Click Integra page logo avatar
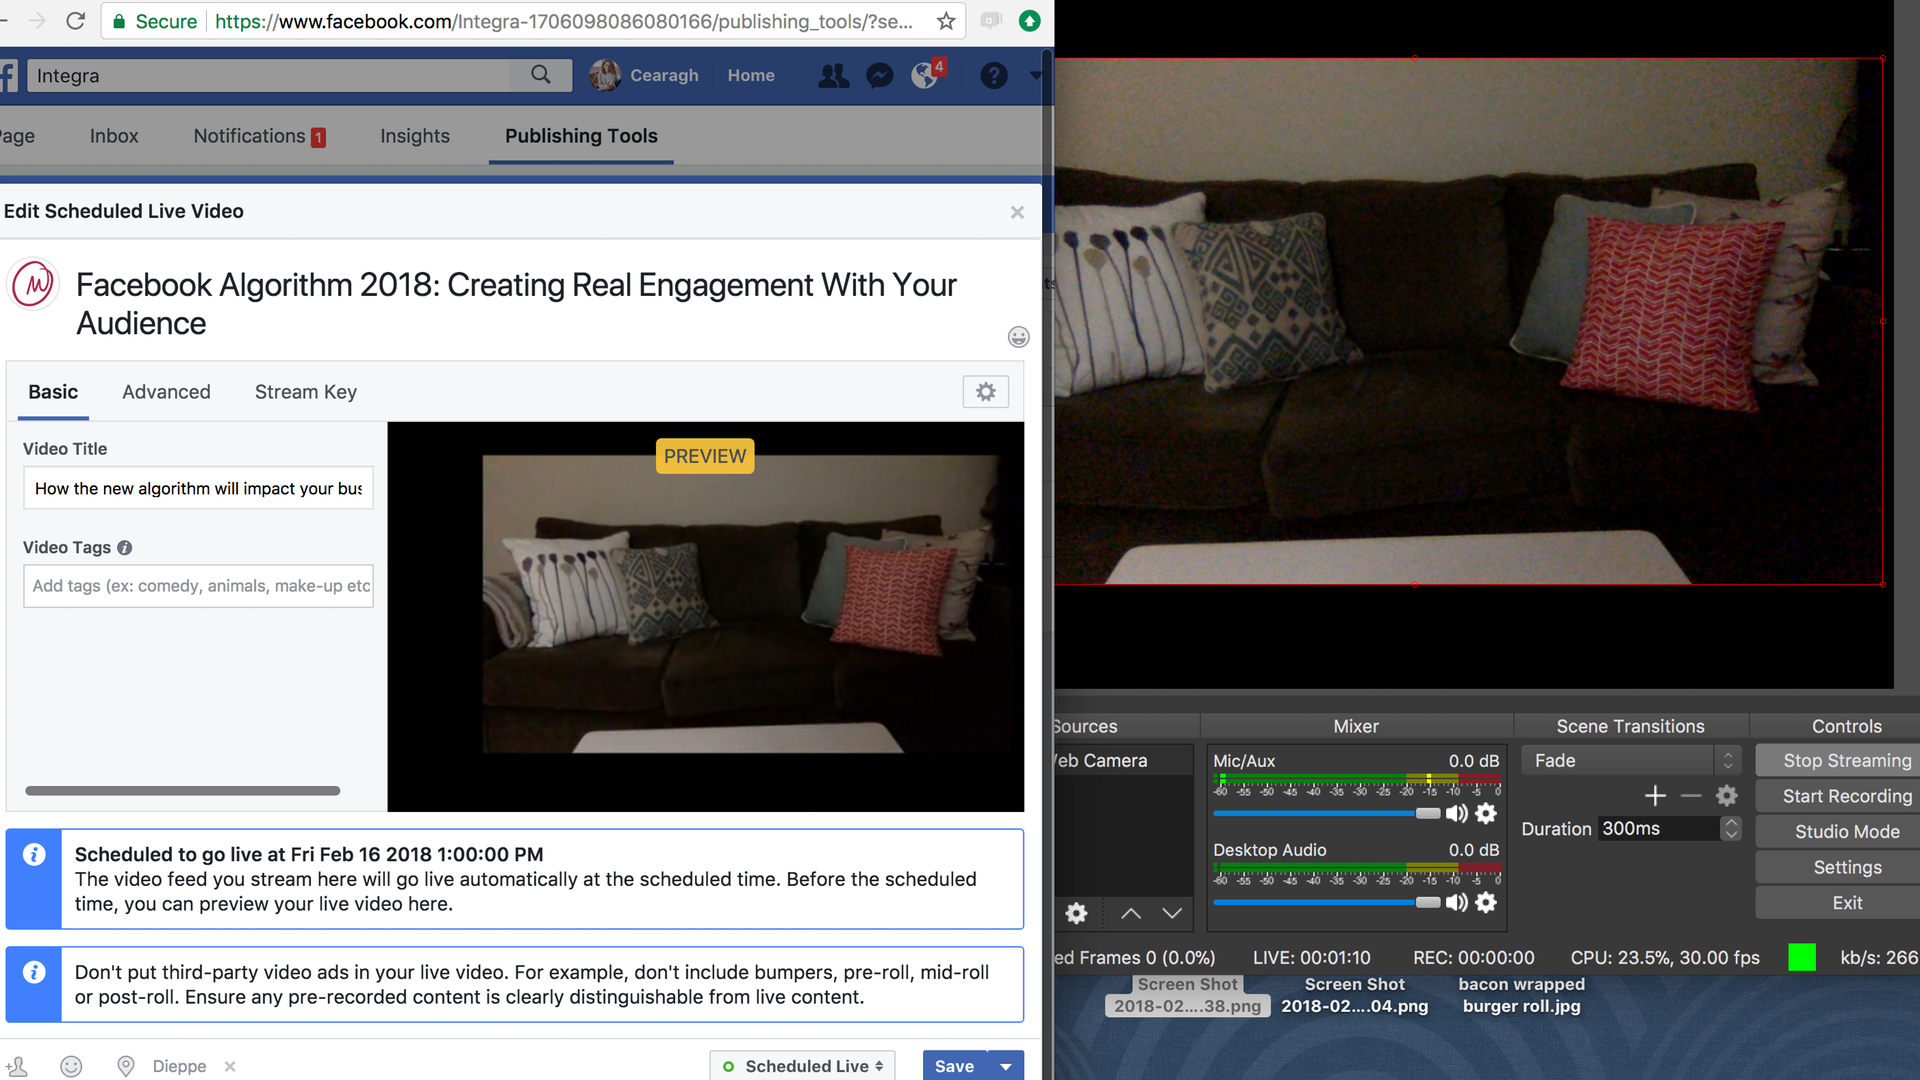 tap(33, 284)
